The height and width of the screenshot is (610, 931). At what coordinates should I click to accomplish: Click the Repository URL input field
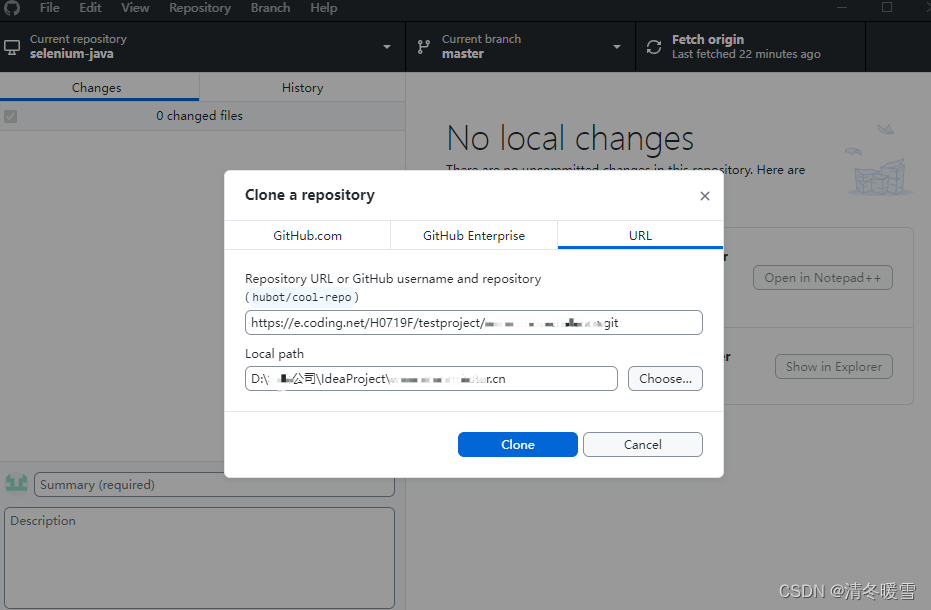(474, 323)
